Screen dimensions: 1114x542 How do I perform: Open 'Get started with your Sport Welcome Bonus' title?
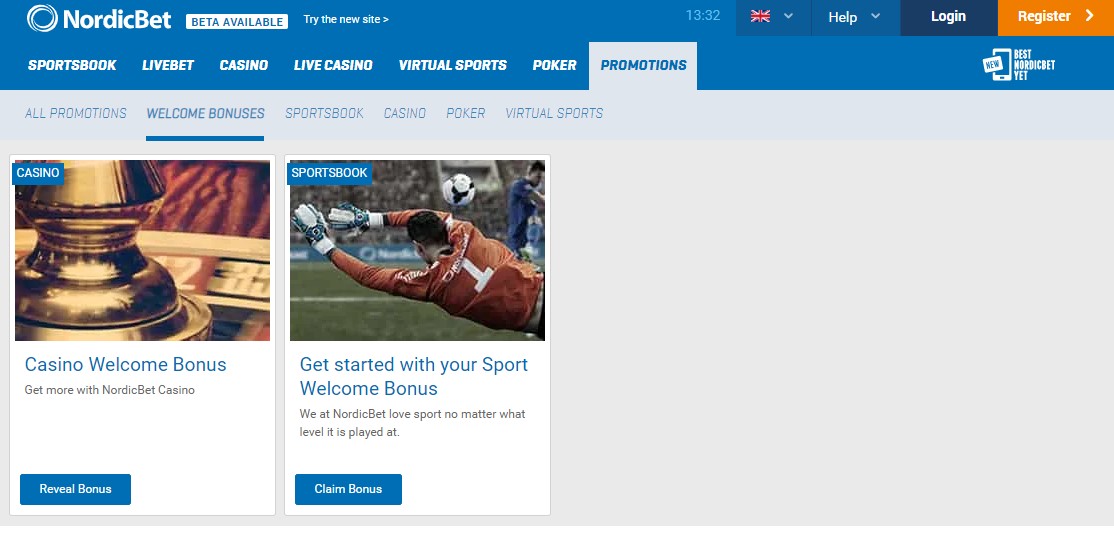tap(413, 376)
